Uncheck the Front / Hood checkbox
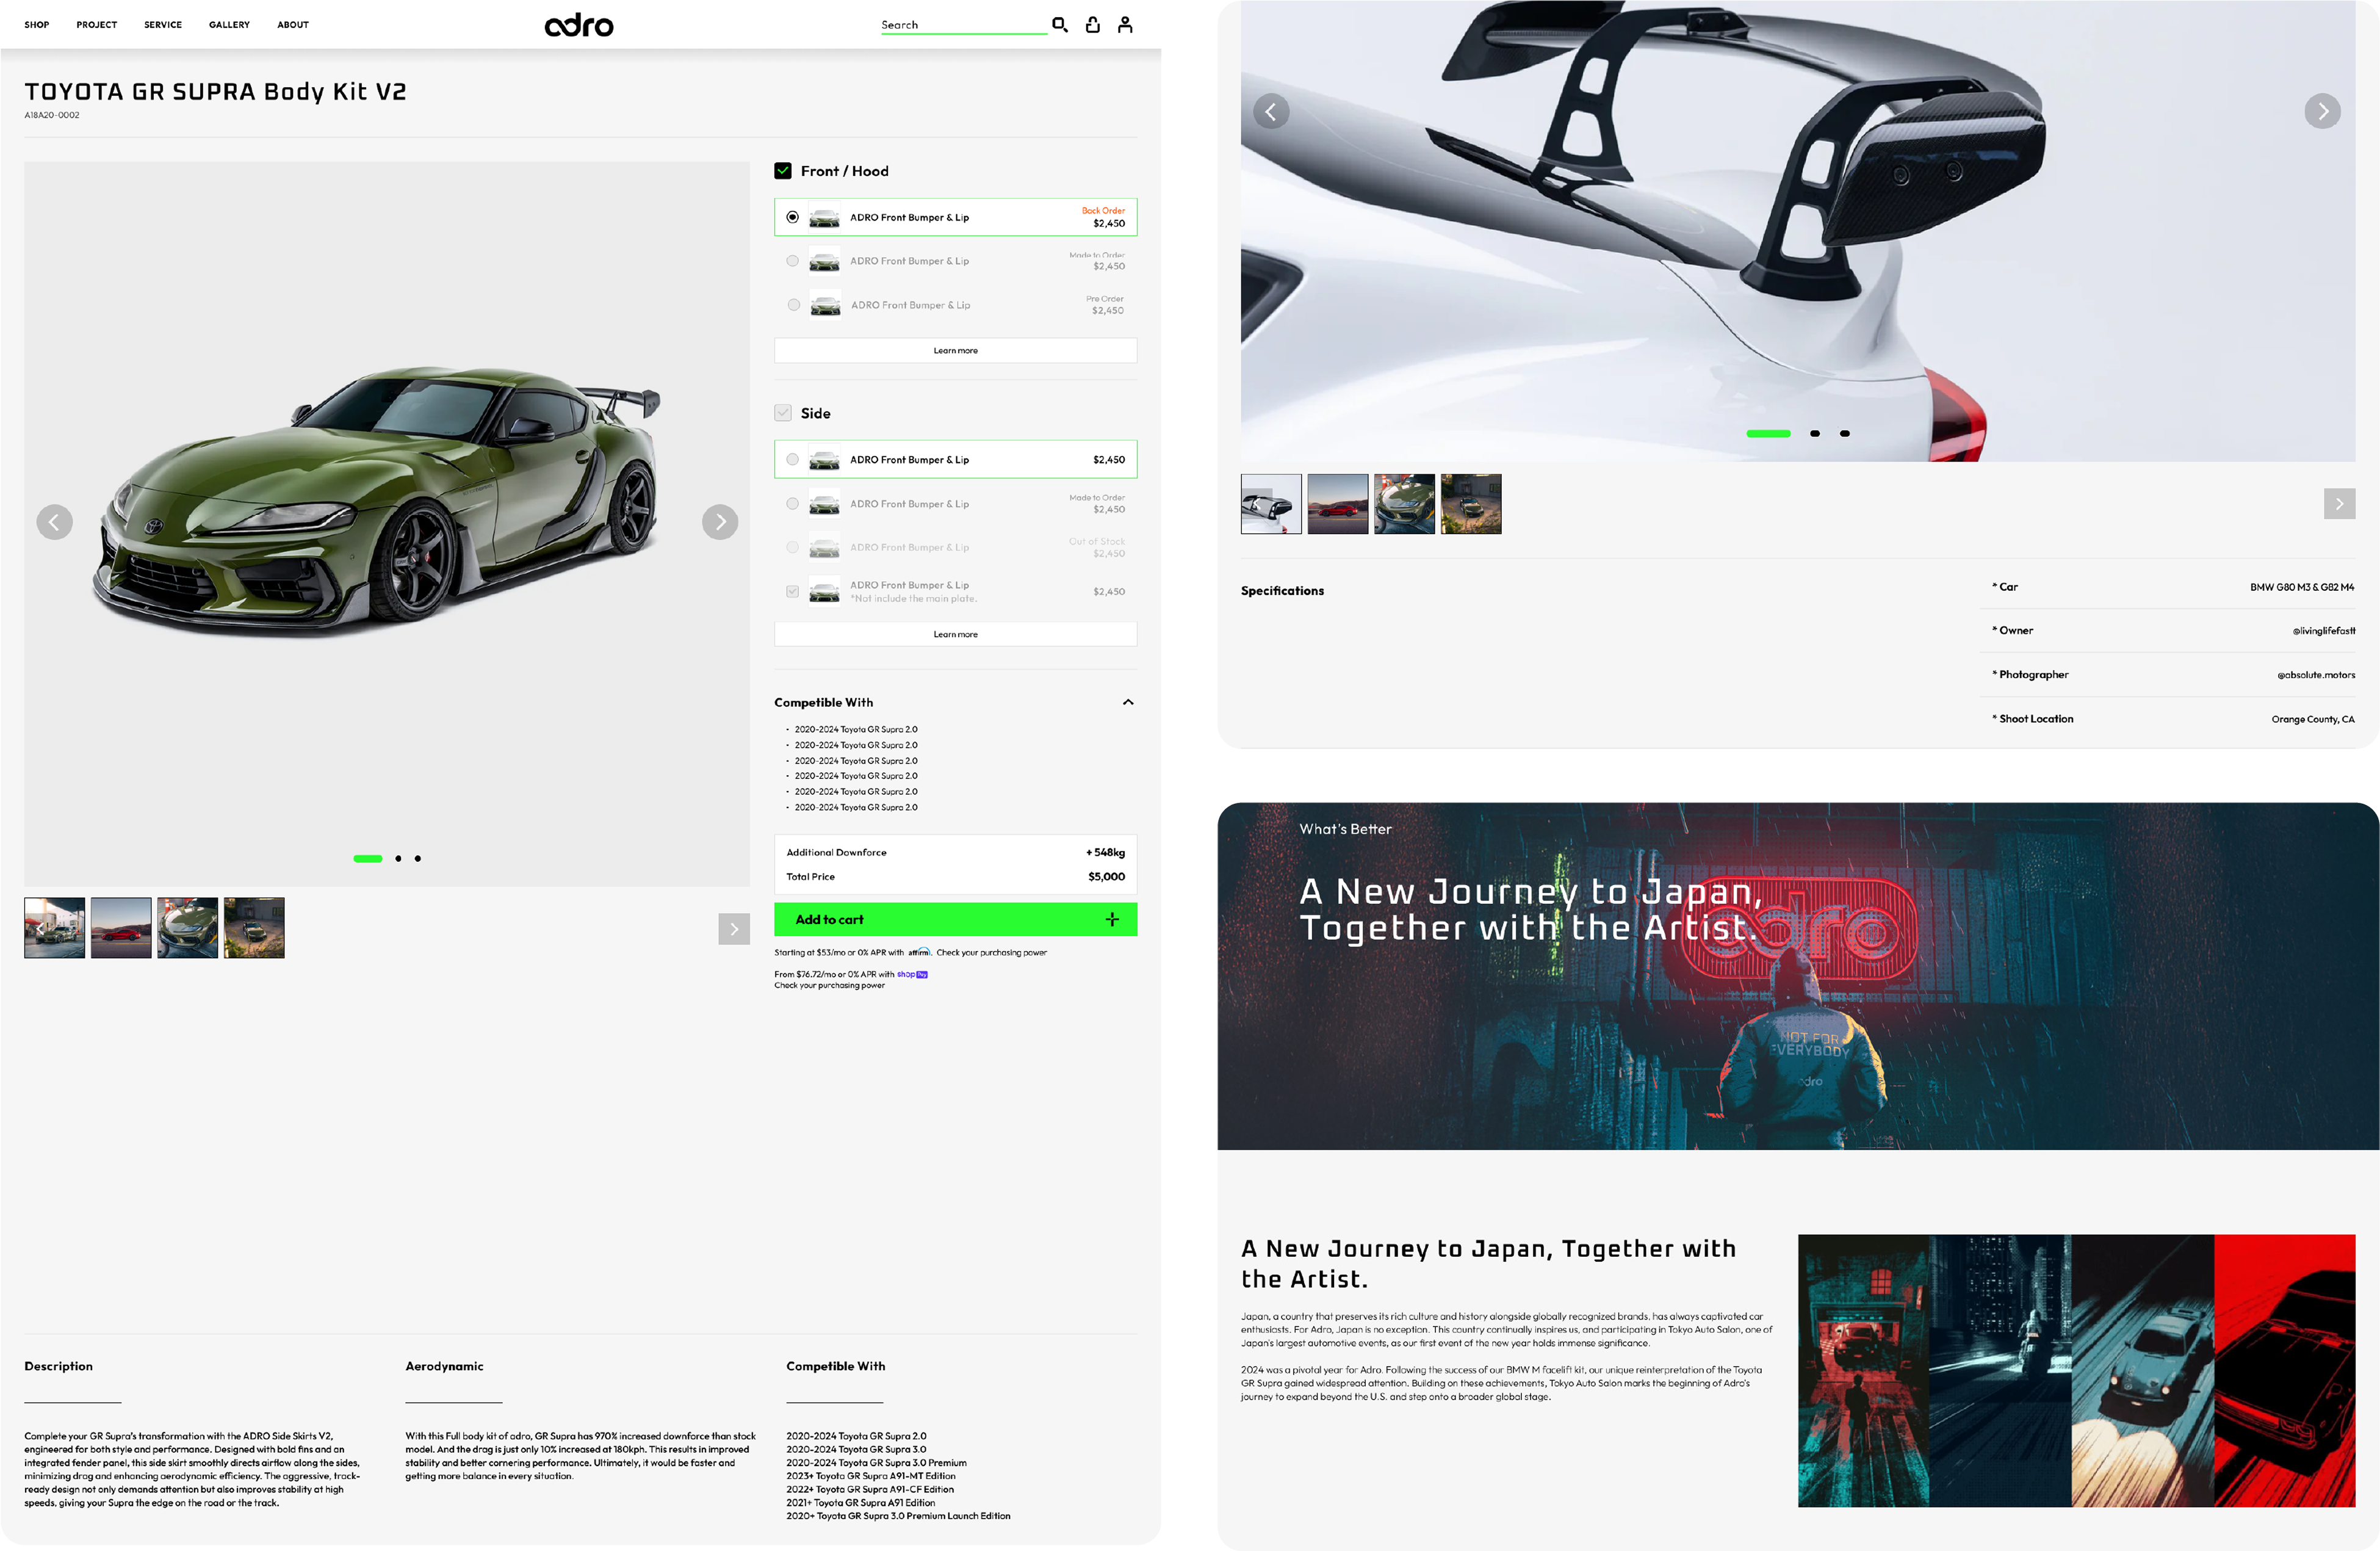 783,171
